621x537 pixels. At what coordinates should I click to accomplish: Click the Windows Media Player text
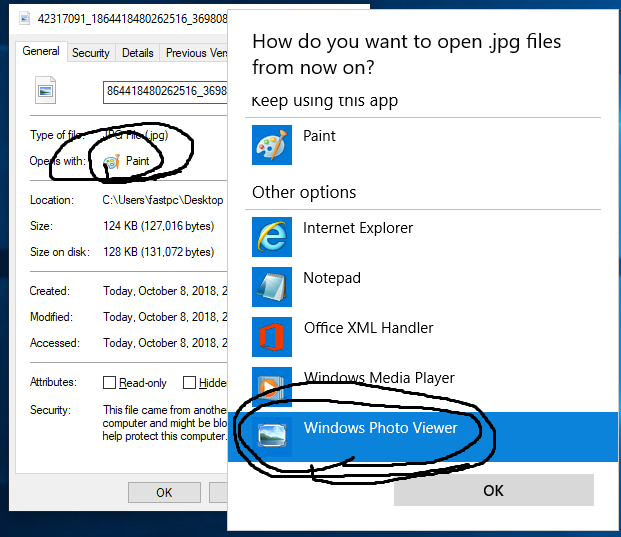(379, 378)
